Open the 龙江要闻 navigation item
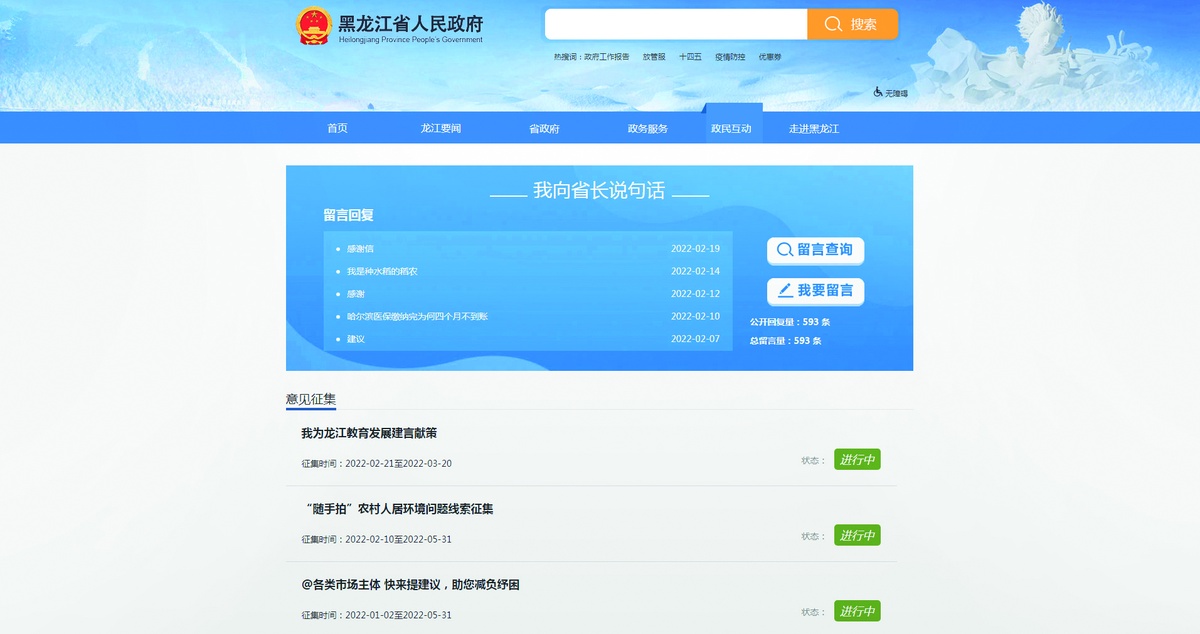 [x=441, y=128]
